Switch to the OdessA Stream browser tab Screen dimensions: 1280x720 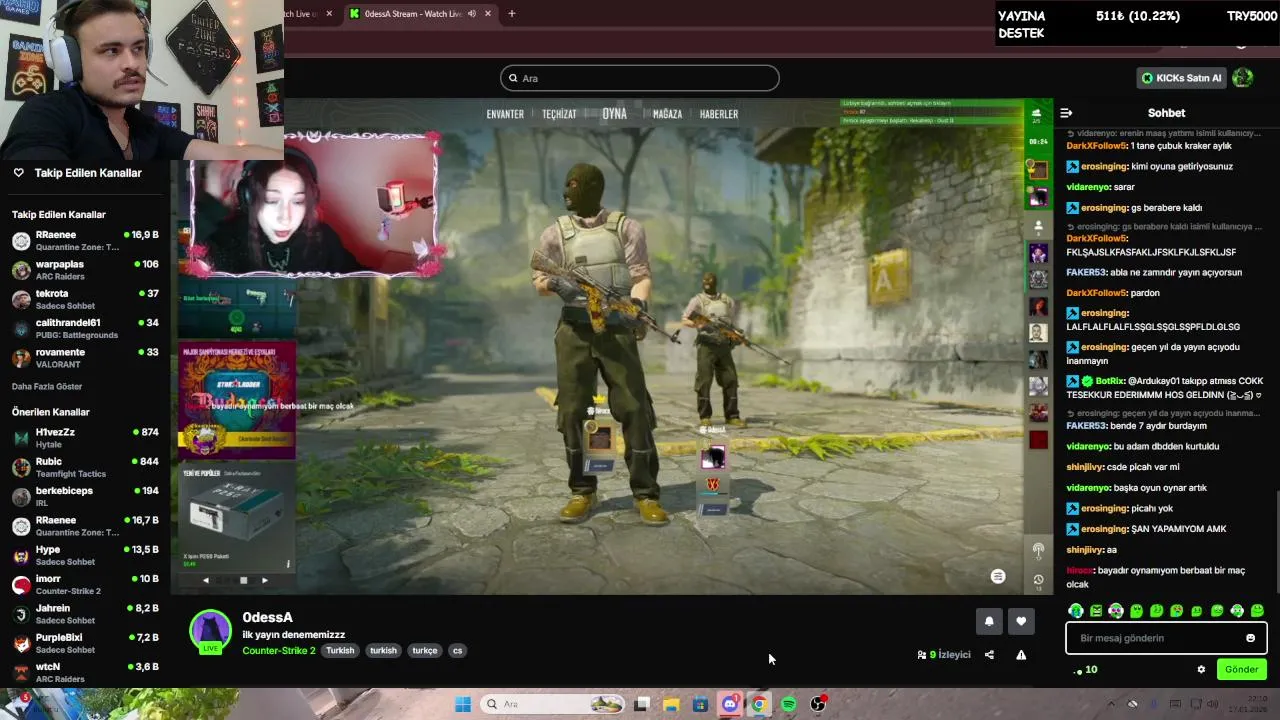click(412, 14)
